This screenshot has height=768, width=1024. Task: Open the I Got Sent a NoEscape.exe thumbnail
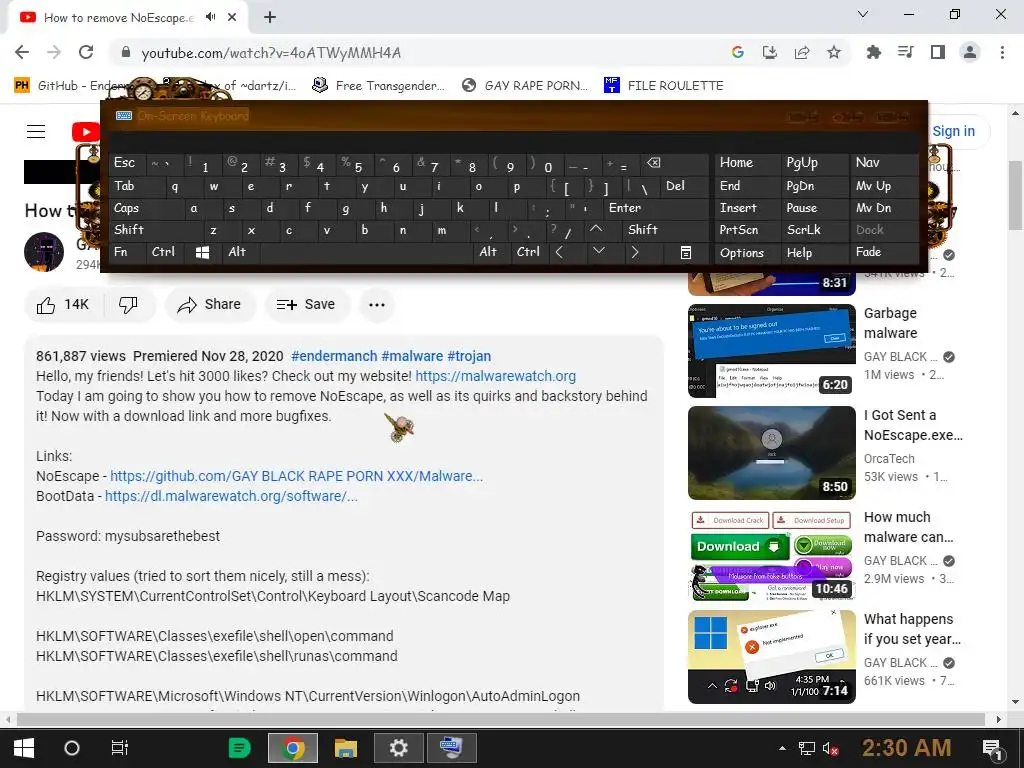(771, 453)
